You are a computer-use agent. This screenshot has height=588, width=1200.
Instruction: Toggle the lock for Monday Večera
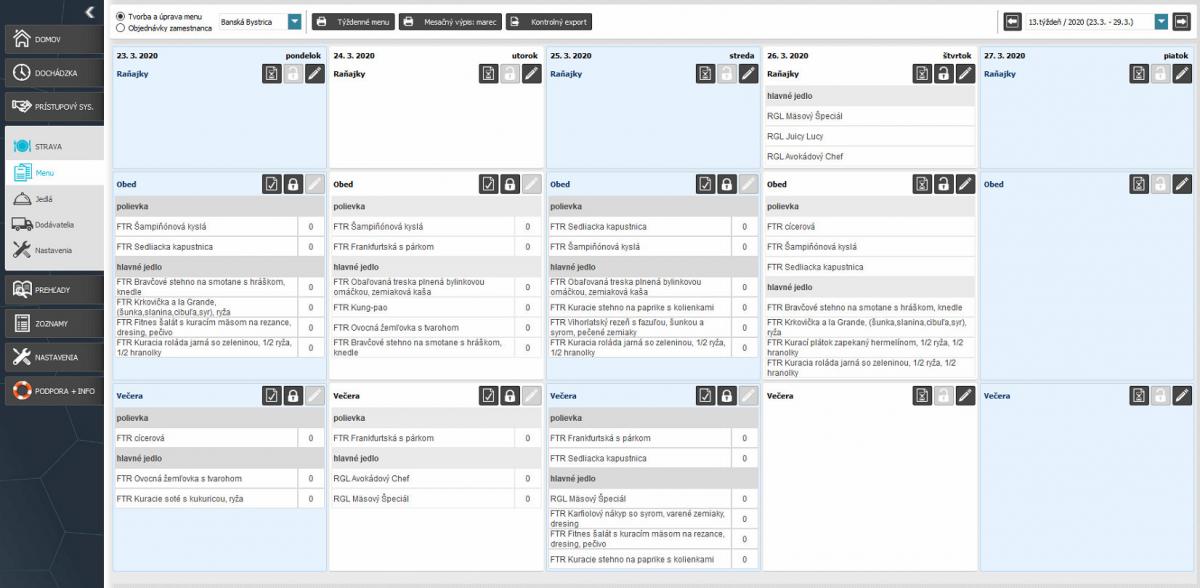click(x=294, y=396)
